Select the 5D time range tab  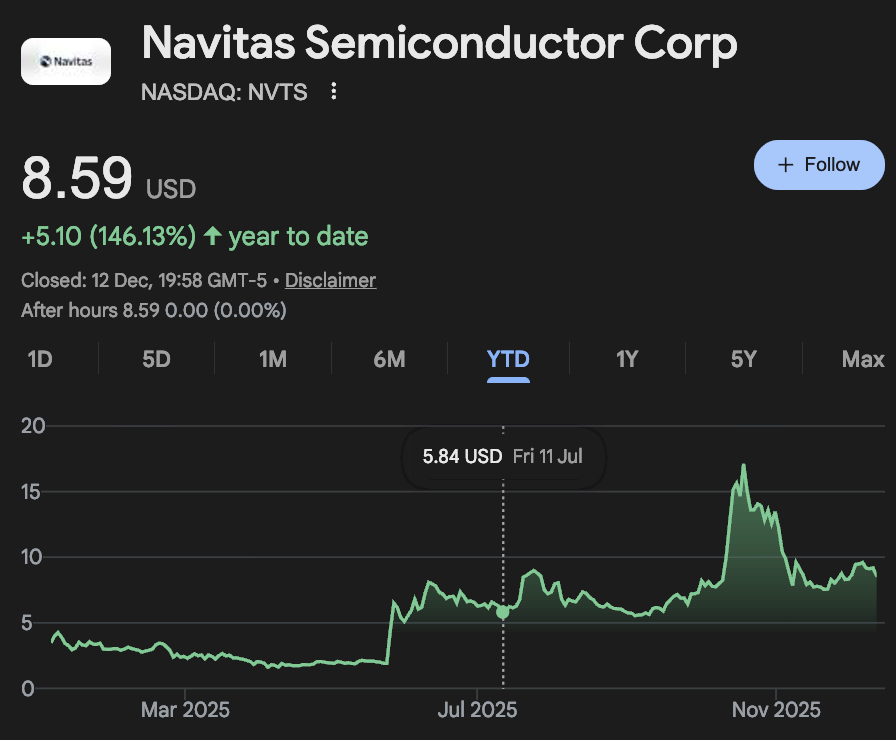pyautogui.click(x=156, y=359)
